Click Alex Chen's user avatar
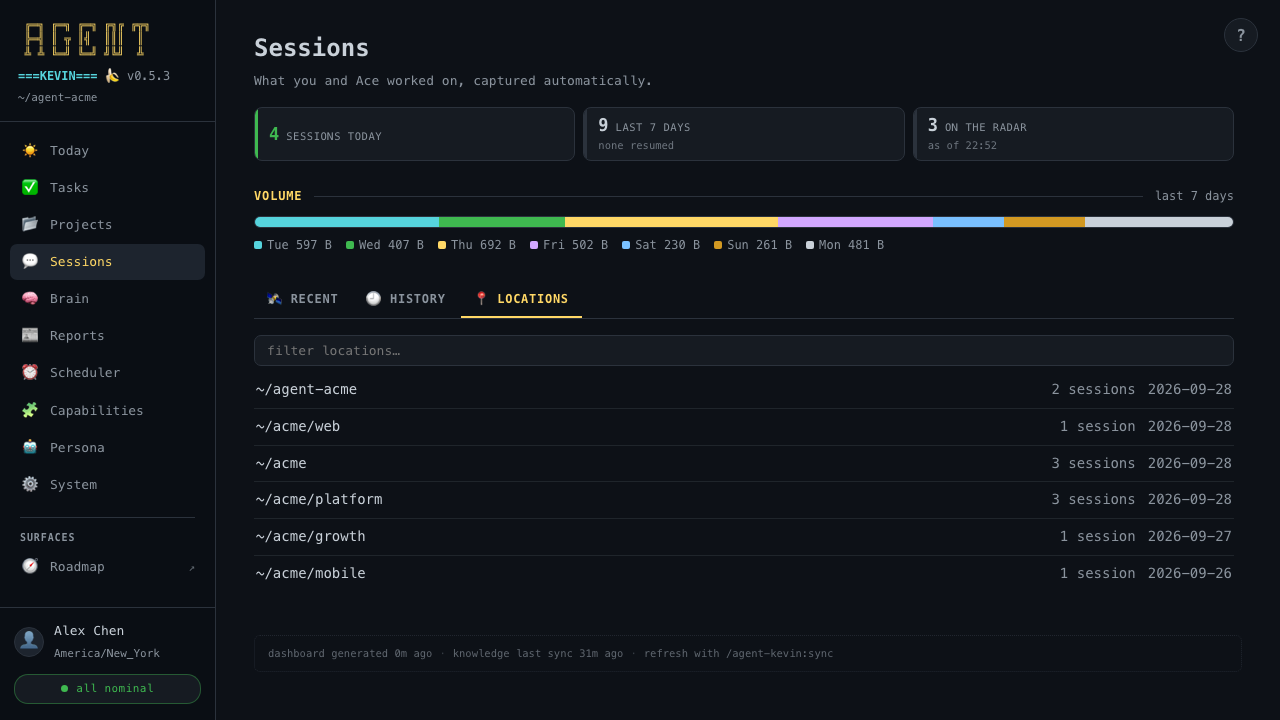 point(29,641)
